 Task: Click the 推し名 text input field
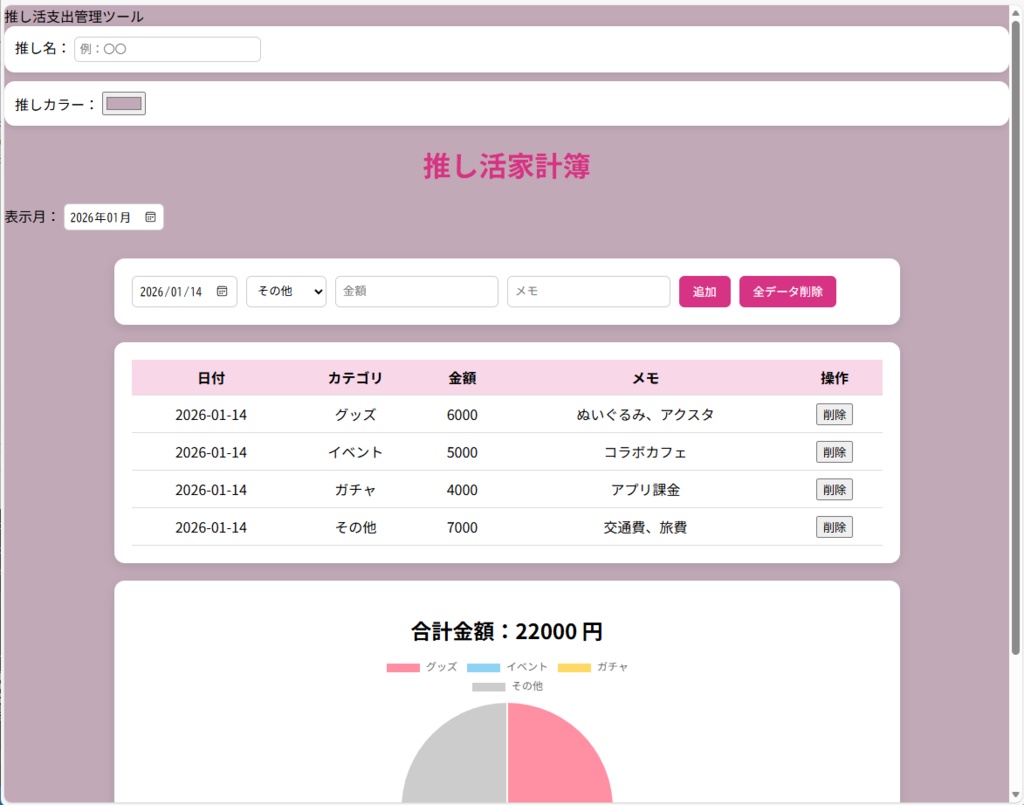(x=166, y=47)
